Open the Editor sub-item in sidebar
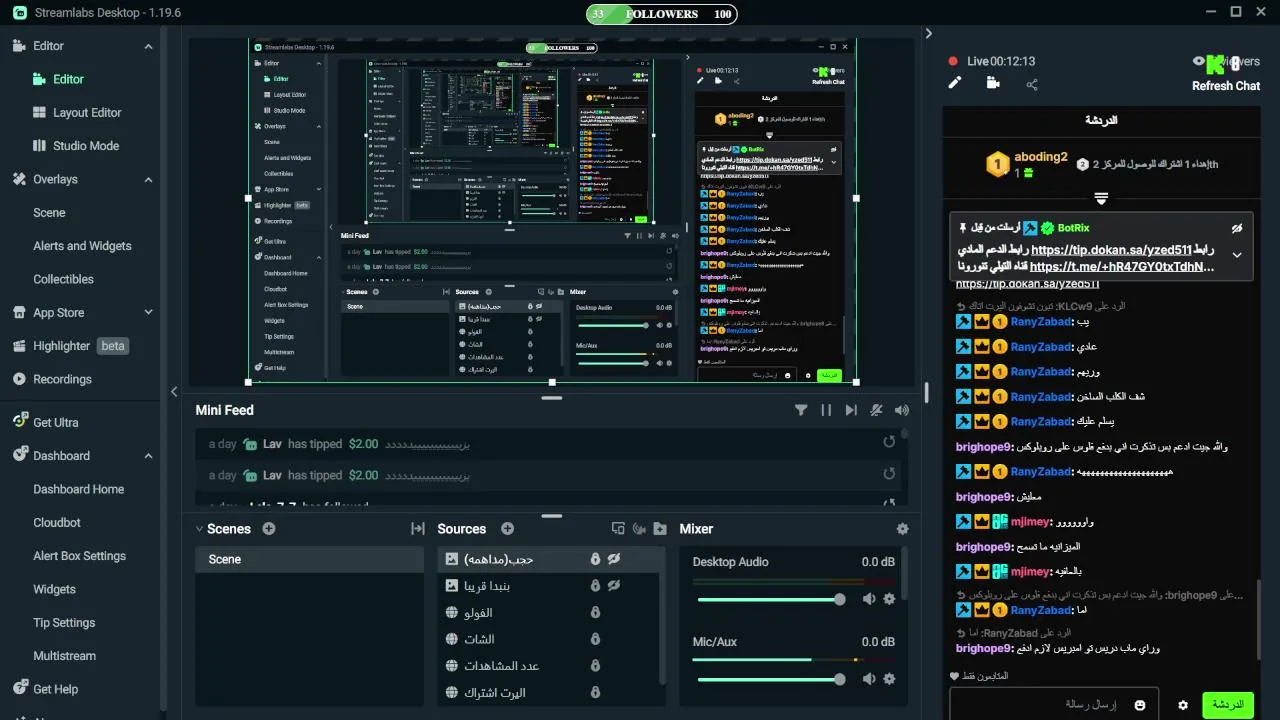Image resolution: width=1280 pixels, height=720 pixels. (68, 79)
